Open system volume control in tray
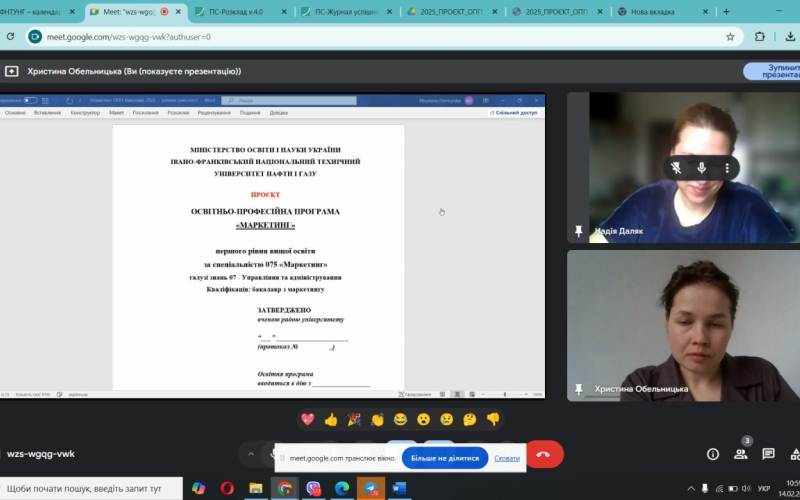This screenshot has height=500, width=800. [x=746, y=489]
